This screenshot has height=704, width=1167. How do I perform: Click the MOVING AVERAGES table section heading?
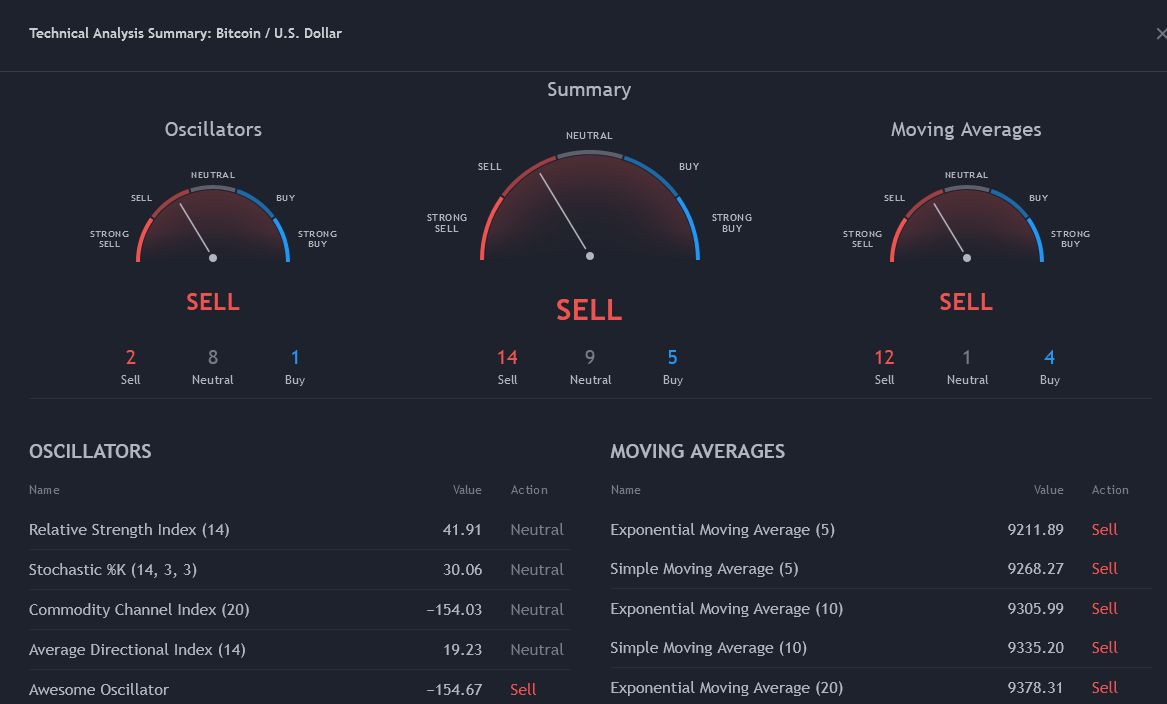click(697, 452)
